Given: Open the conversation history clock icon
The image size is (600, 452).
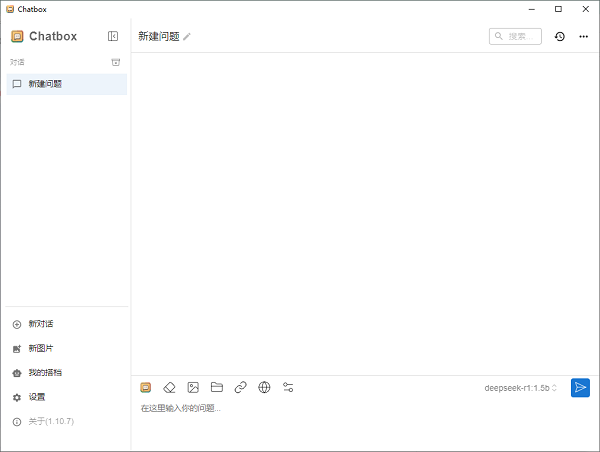Looking at the screenshot, I should pos(559,37).
